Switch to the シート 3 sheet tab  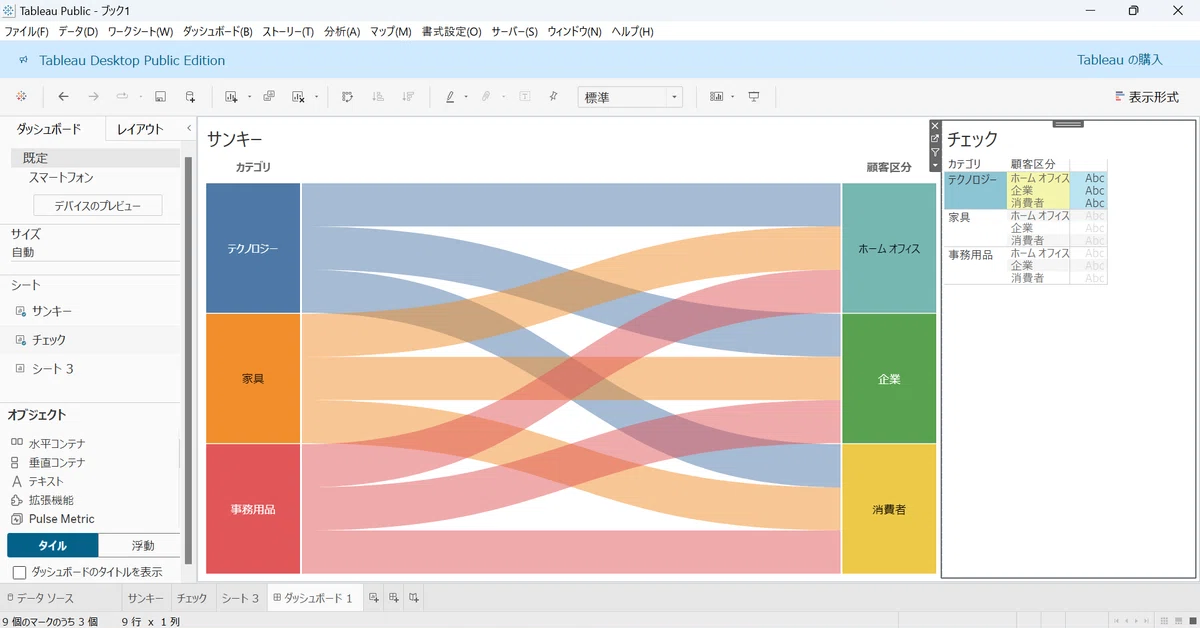[x=240, y=598]
